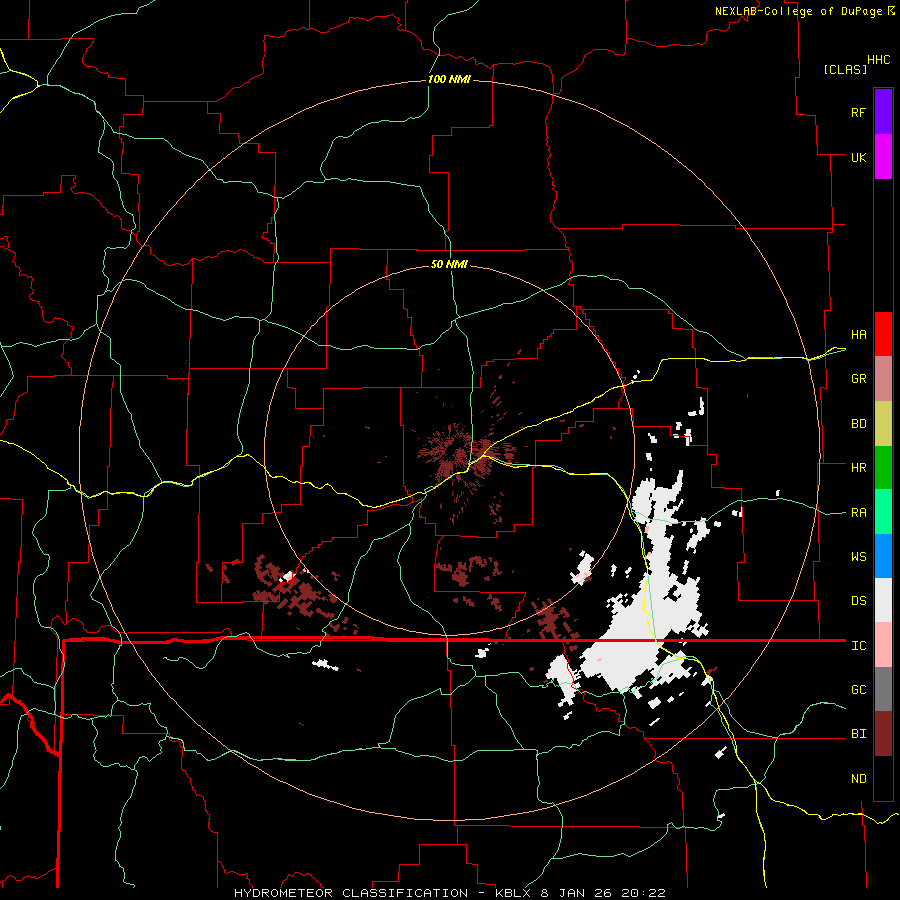Click the IC legend label
The height and width of the screenshot is (900, 900).
pos(858,646)
